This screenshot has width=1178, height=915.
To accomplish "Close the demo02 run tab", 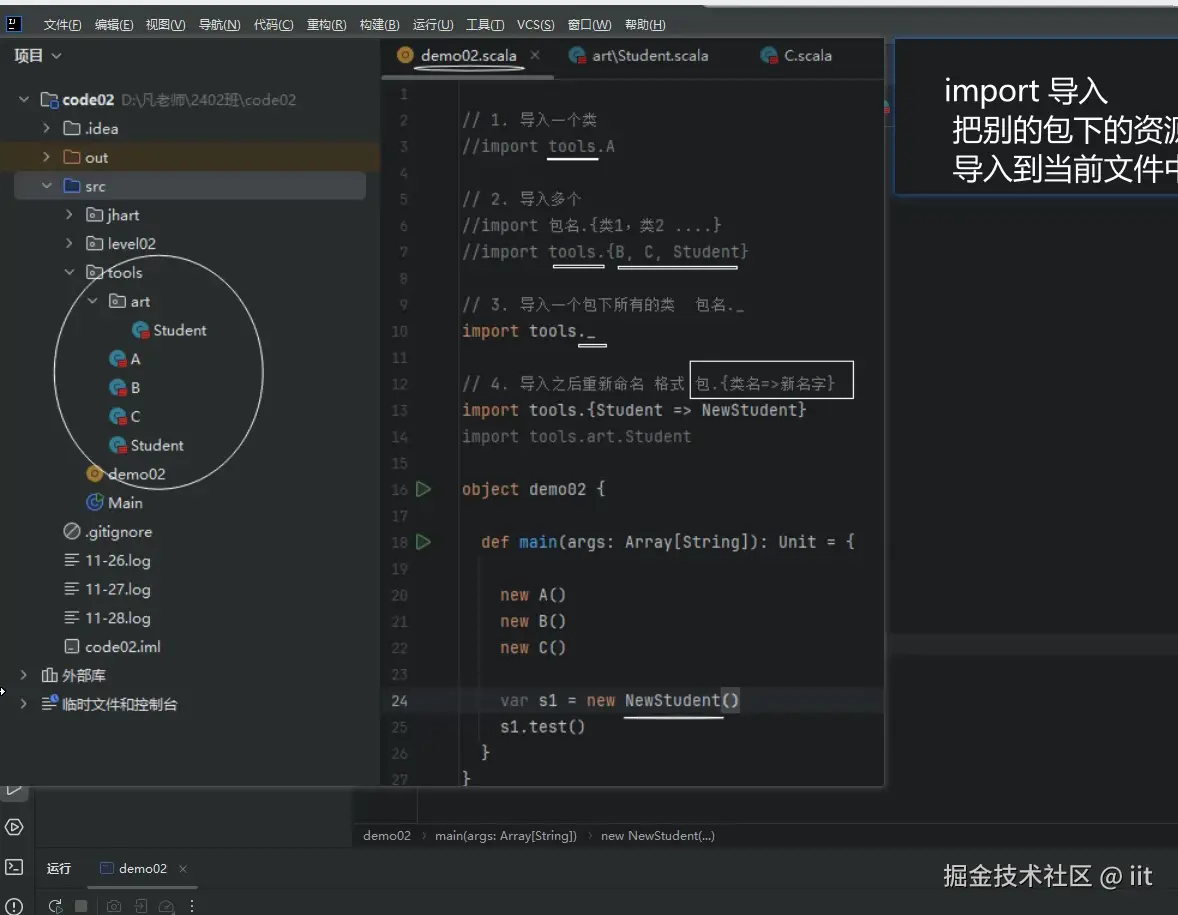I will (x=183, y=868).
